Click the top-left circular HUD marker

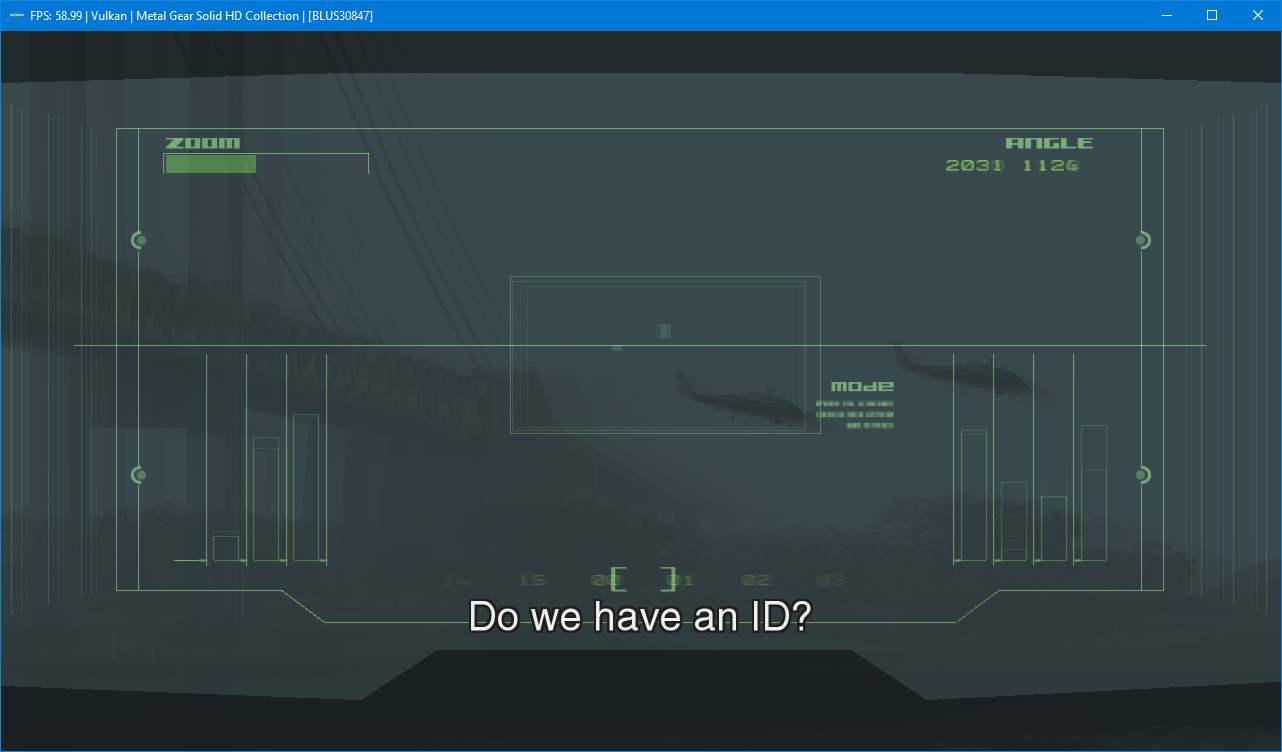[139, 240]
